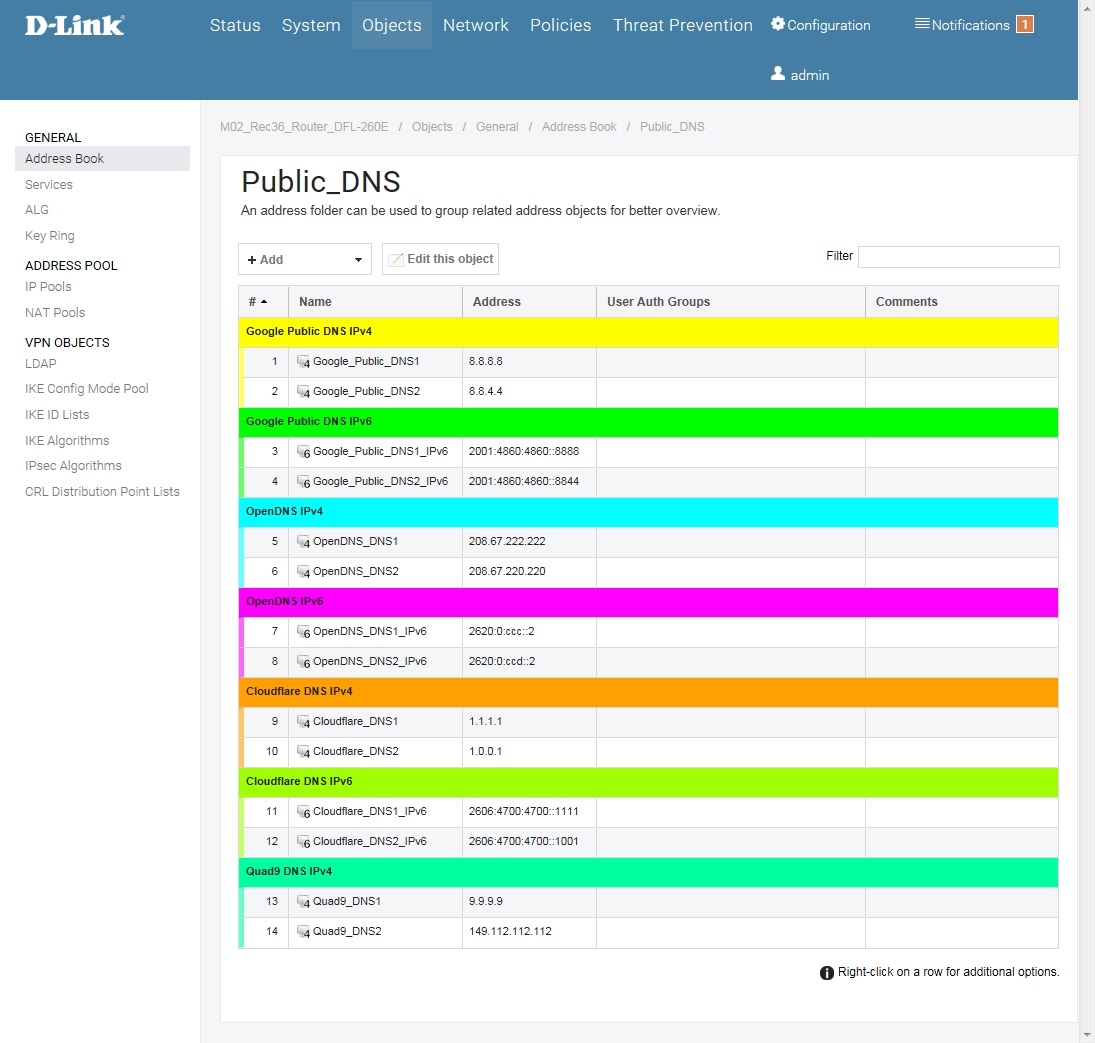Click the IPv4 icon beside Quad9_DNS1
The height and width of the screenshot is (1043, 1095).
click(304, 902)
